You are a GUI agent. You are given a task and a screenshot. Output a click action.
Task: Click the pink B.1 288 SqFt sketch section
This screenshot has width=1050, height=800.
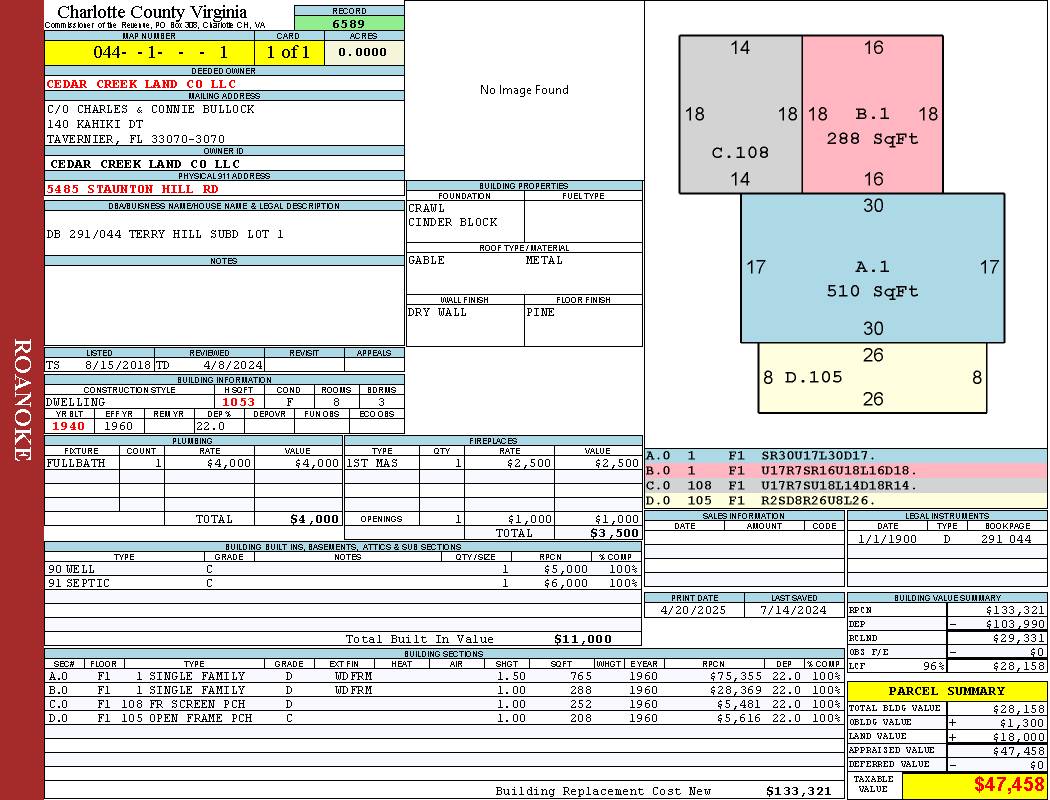tap(873, 114)
